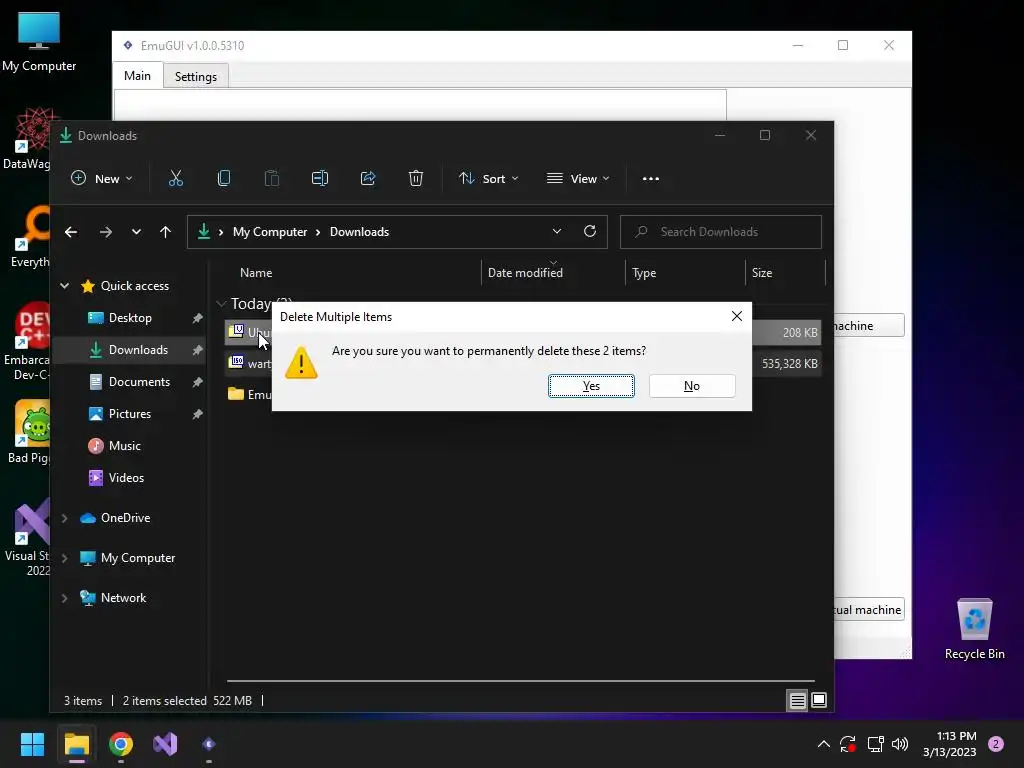
Task: Close the Delete Multiple Items dialog
Action: click(x=737, y=316)
